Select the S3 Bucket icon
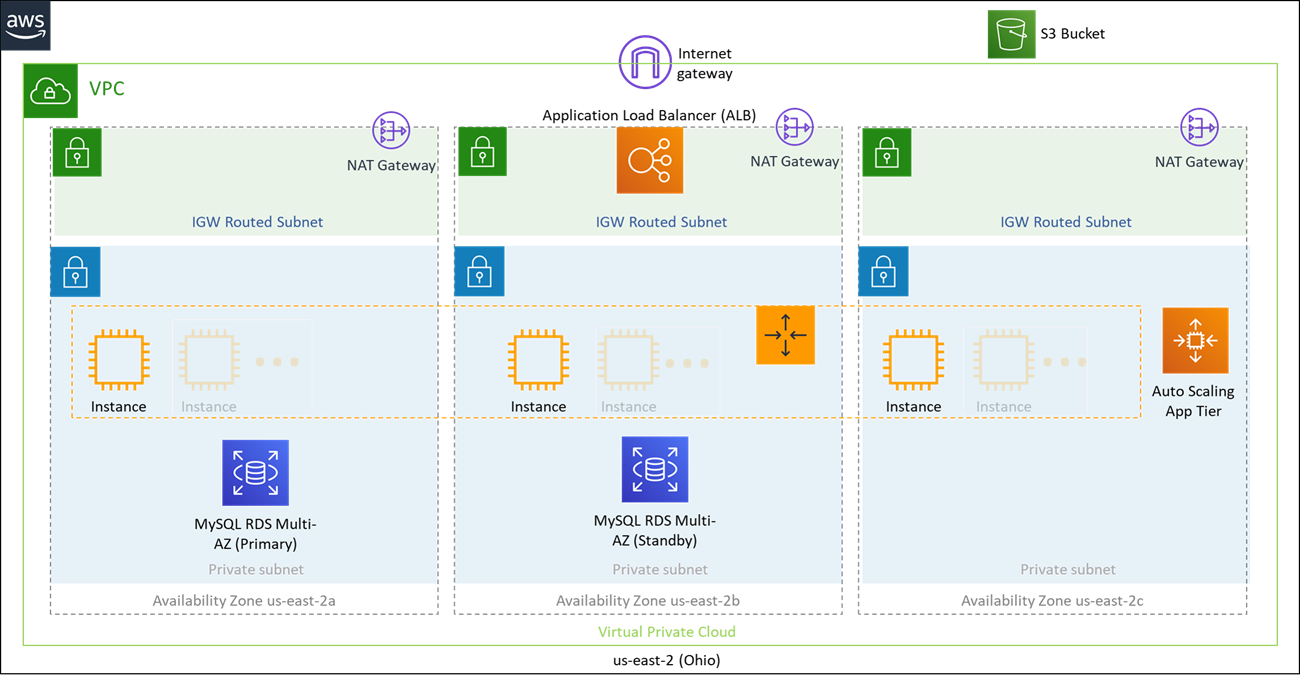 [x=1012, y=34]
